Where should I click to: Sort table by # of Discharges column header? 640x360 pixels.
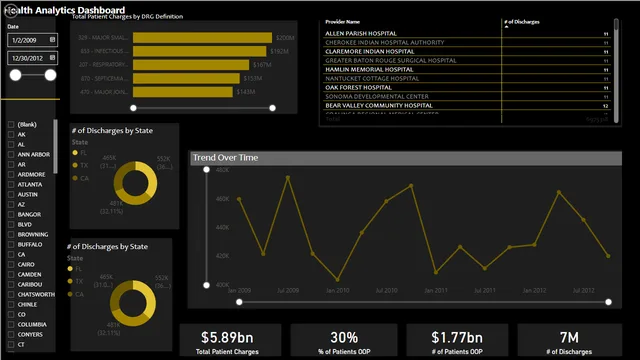click(x=522, y=22)
